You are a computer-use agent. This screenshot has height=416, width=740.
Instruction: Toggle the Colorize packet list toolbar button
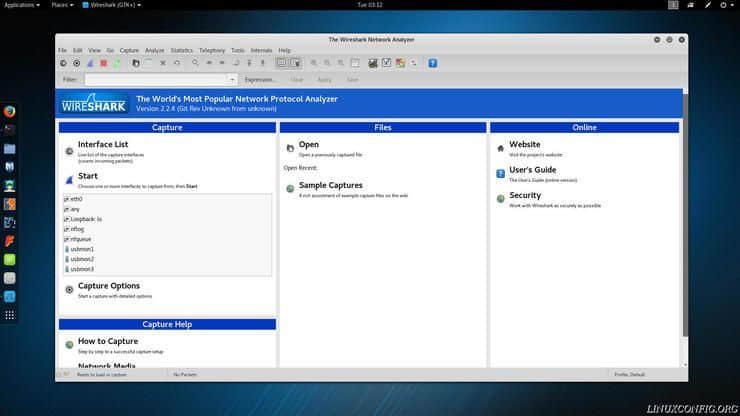pyautogui.click(x=281, y=63)
